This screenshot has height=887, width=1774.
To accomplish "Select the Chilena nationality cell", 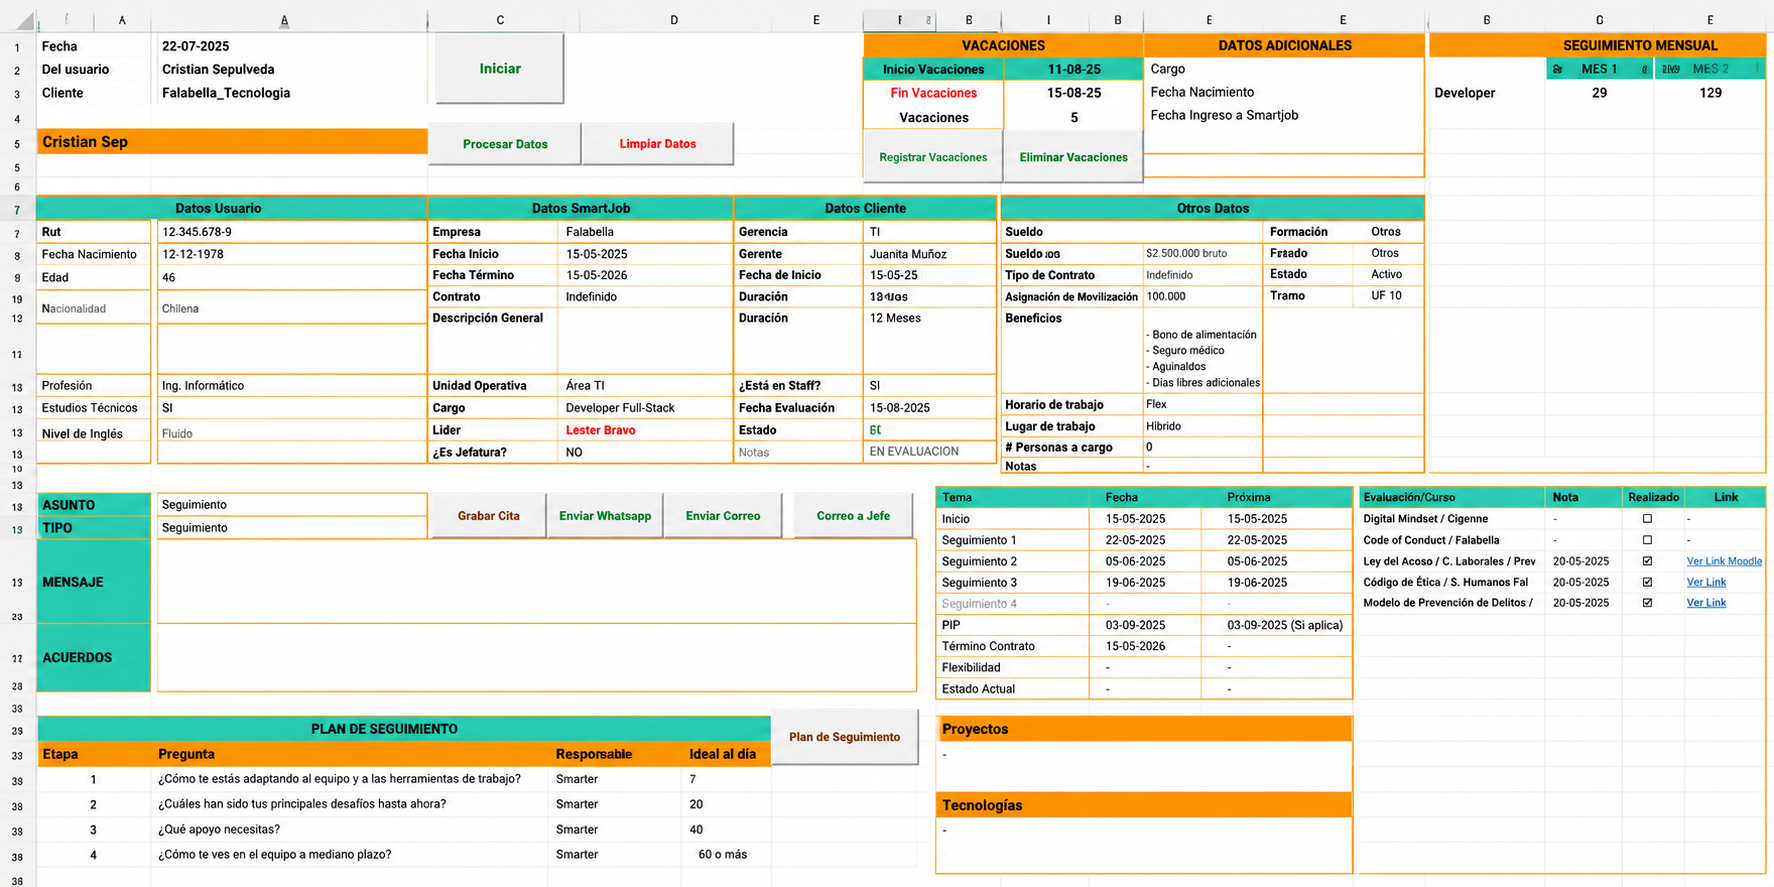I will pyautogui.click(x=292, y=308).
